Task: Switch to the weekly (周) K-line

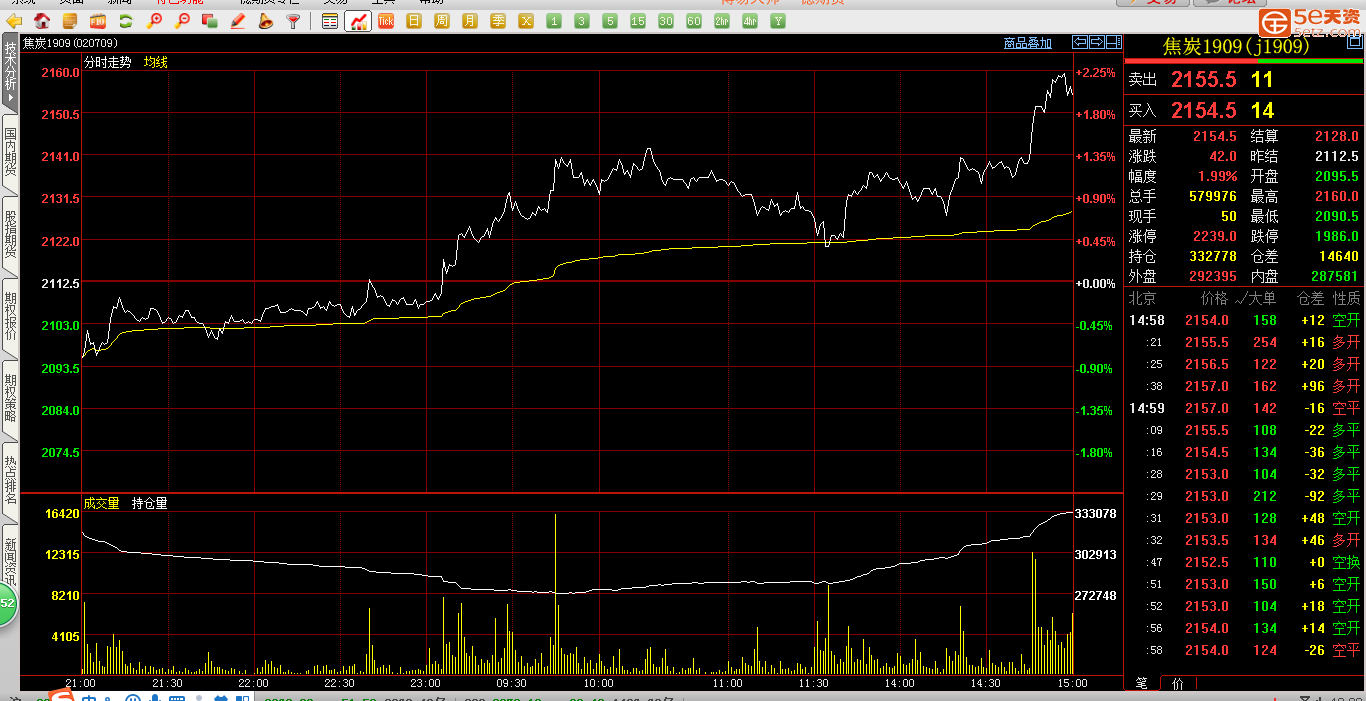Action: tap(442, 21)
